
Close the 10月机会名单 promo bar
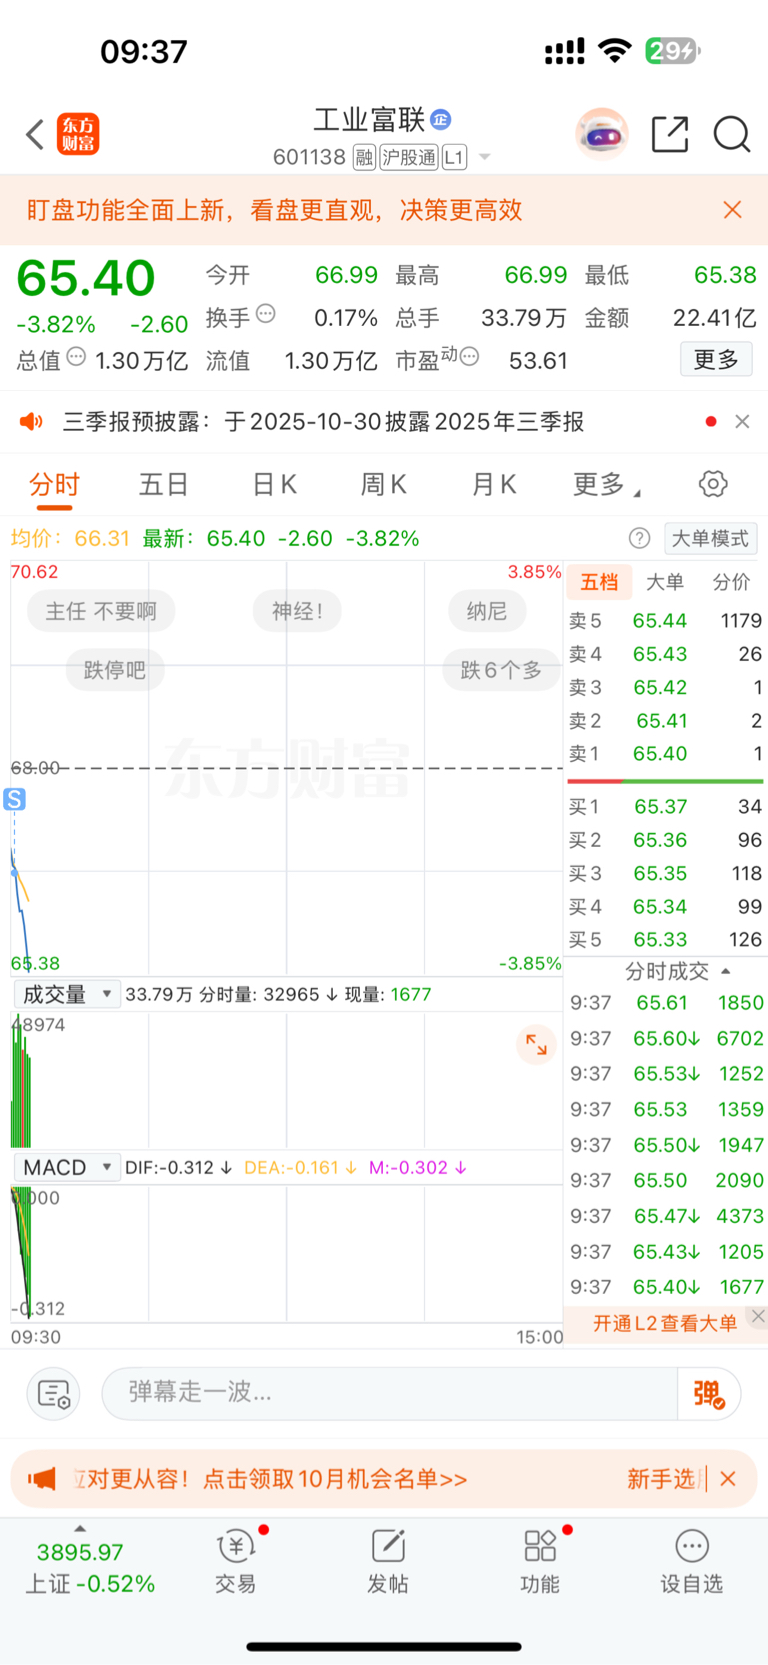click(x=728, y=1479)
